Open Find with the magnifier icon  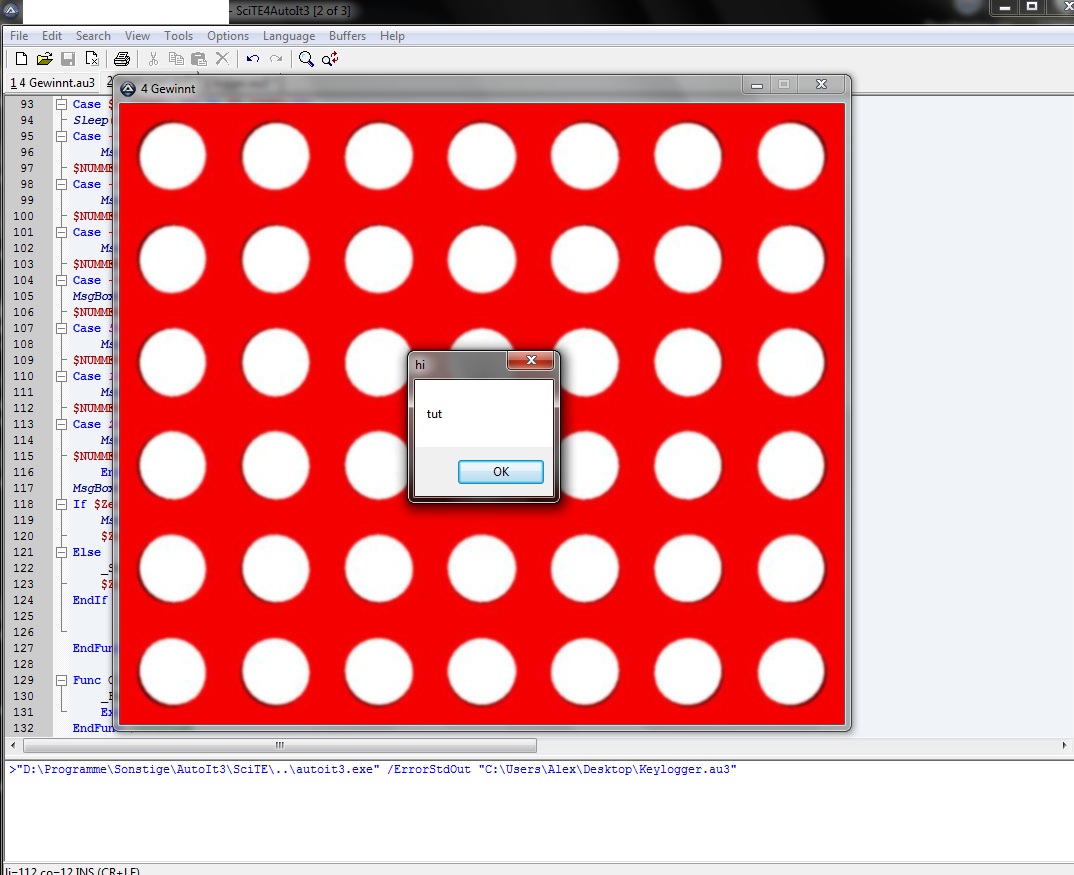[x=306, y=59]
